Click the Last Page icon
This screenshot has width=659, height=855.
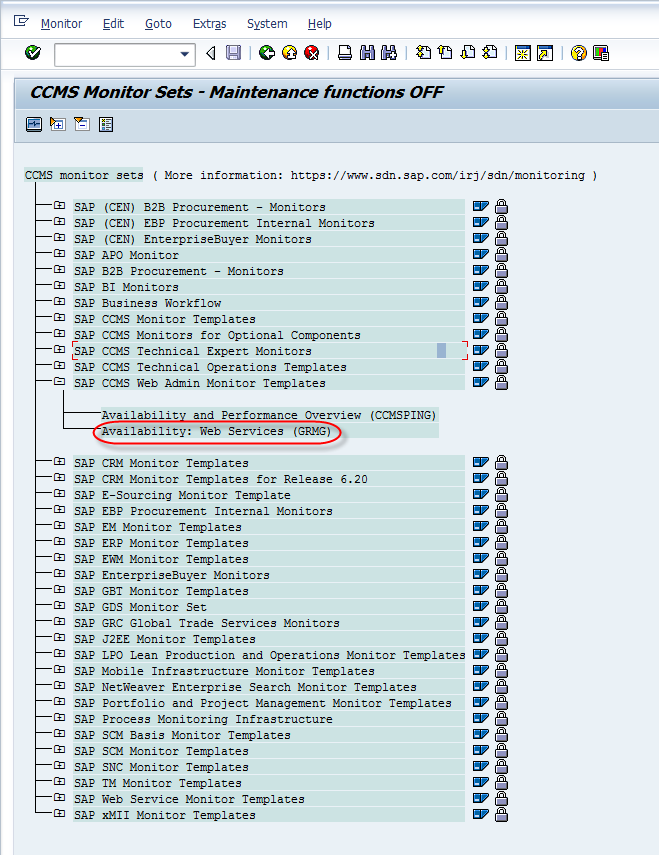[490, 53]
